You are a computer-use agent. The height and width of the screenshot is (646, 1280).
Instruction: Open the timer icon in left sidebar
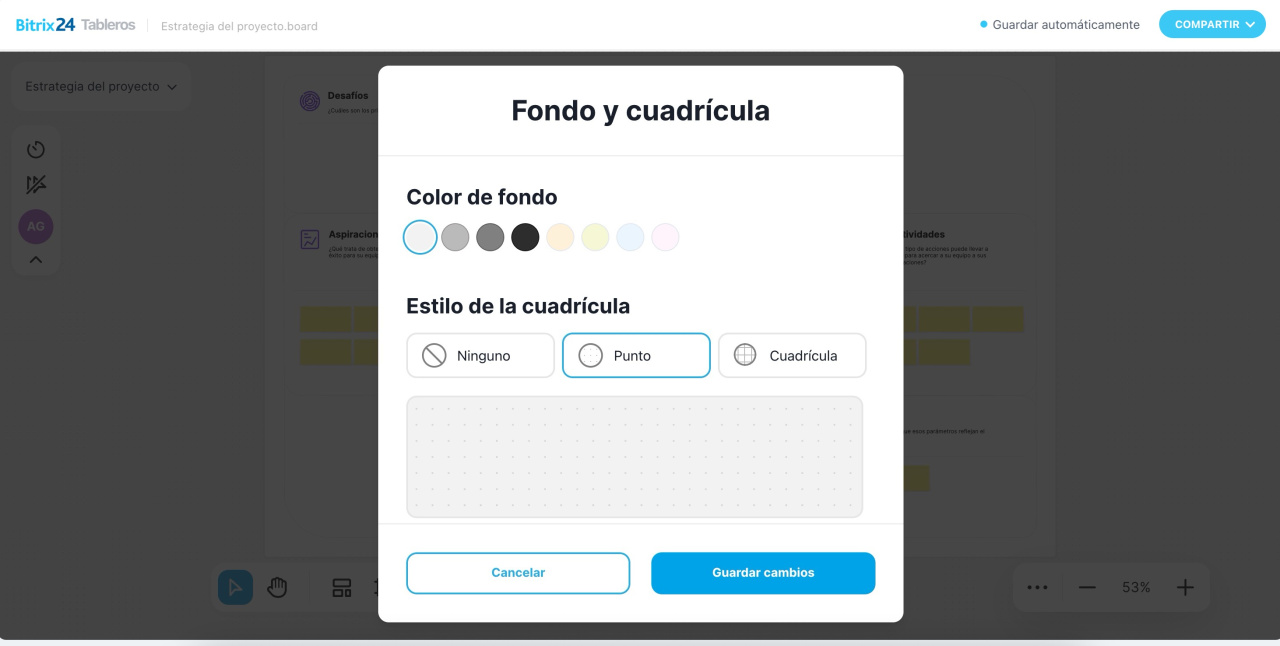(x=36, y=150)
